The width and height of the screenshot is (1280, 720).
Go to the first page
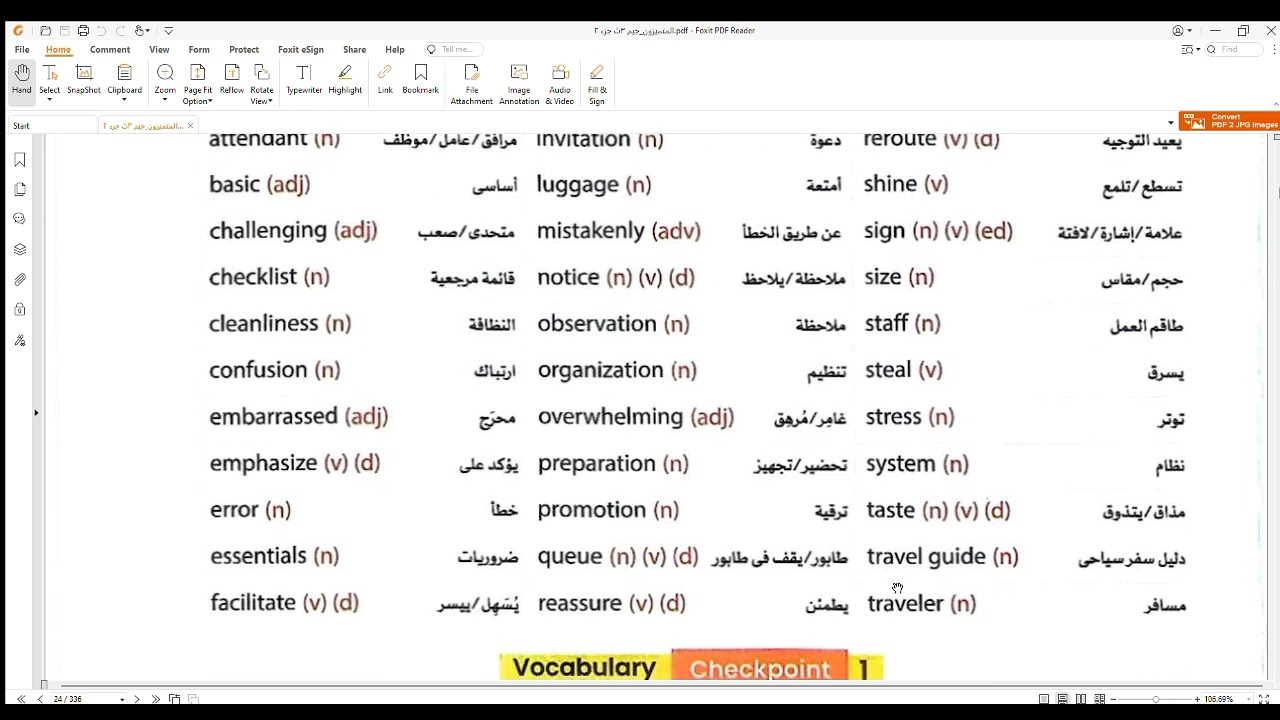pos(22,699)
